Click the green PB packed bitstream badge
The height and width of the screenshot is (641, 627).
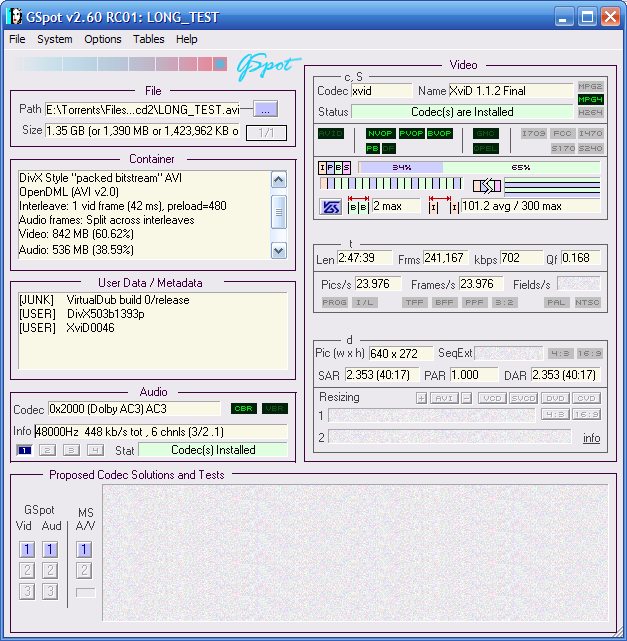(372, 148)
